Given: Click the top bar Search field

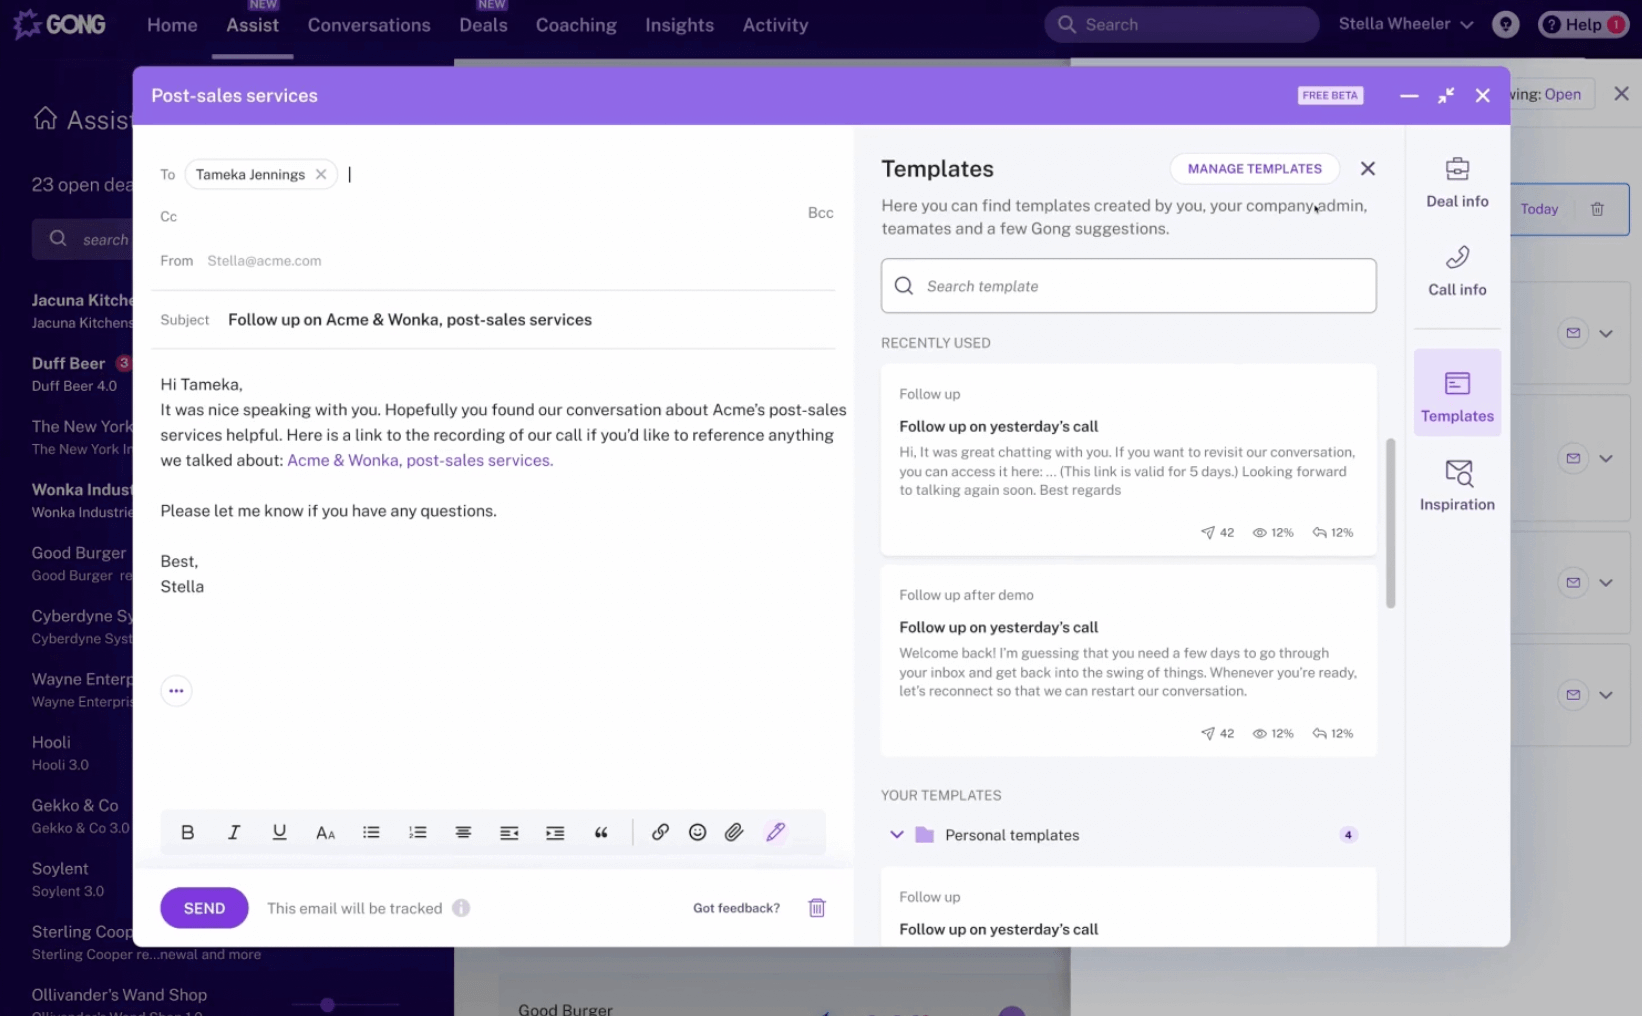Looking at the screenshot, I should 1181,24.
